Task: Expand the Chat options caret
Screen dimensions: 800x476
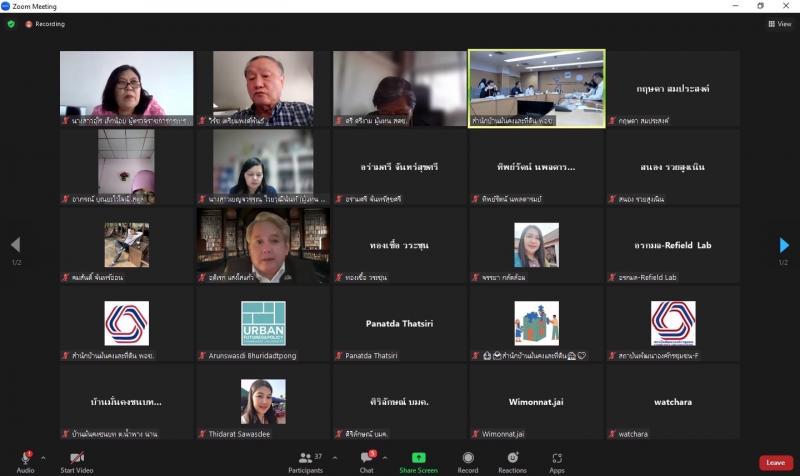Action: [385, 458]
